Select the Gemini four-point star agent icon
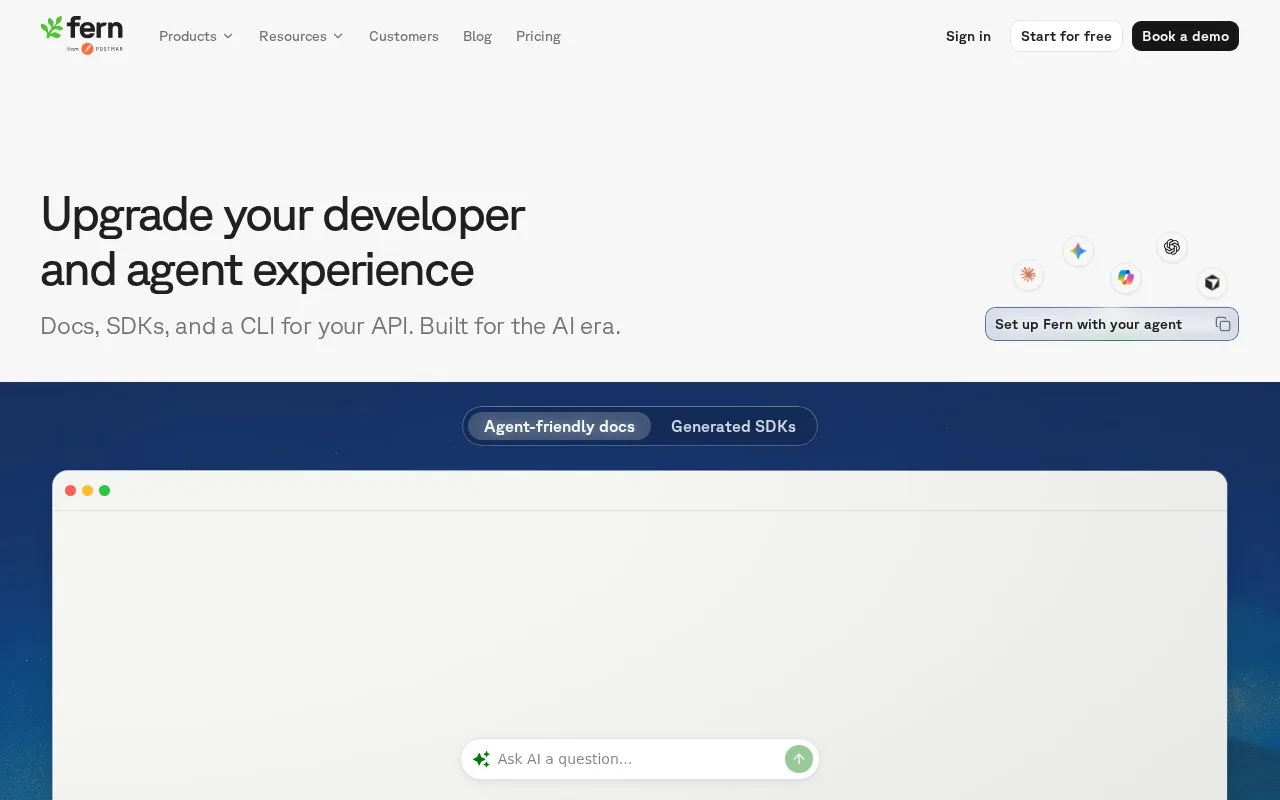Screen dimensions: 1280x800 tap(1078, 251)
